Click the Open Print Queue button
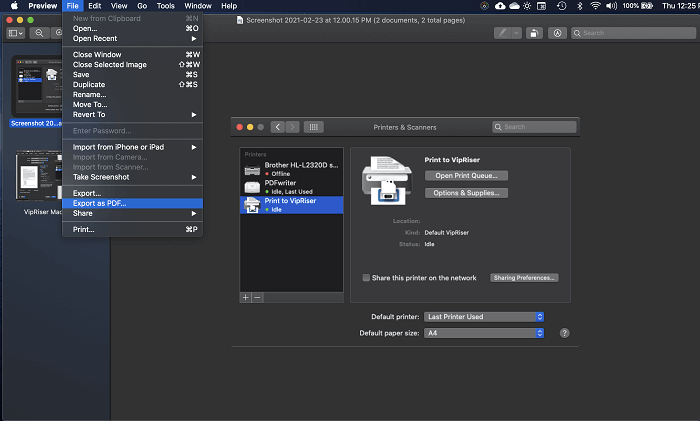Image resolution: width=700 pixels, height=421 pixels. [x=466, y=175]
